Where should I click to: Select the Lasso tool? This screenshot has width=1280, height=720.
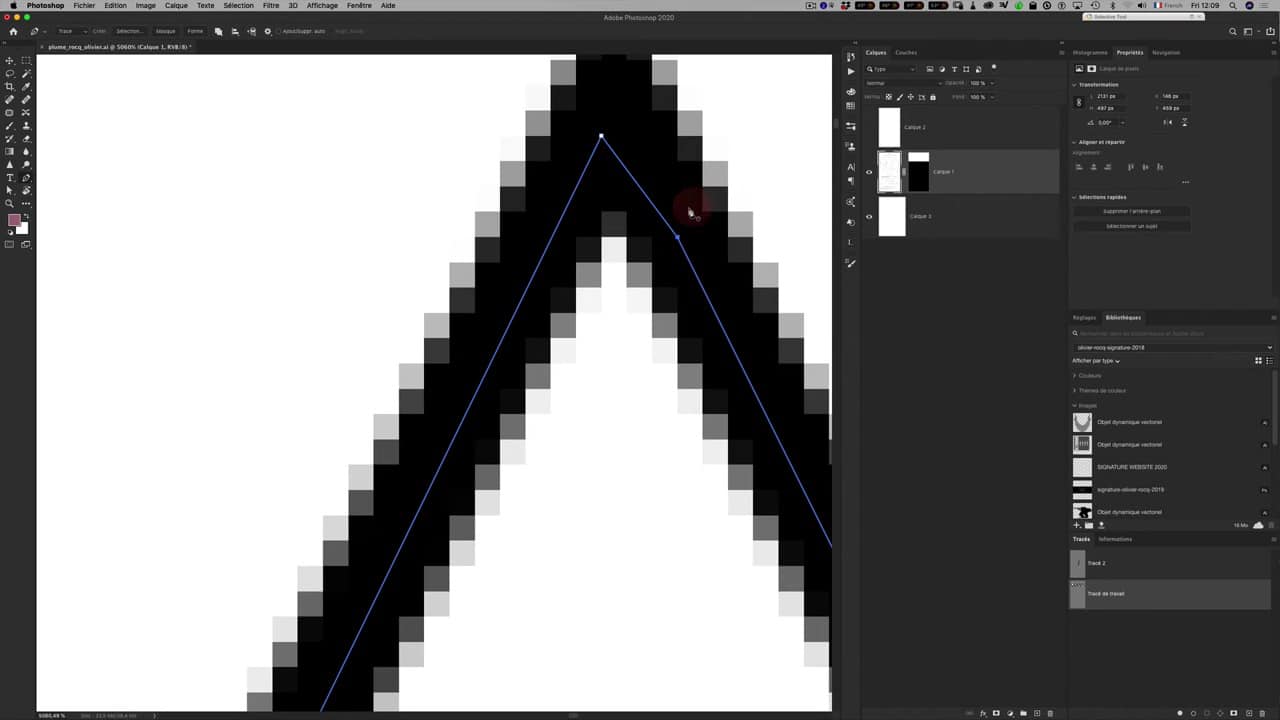[10, 74]
